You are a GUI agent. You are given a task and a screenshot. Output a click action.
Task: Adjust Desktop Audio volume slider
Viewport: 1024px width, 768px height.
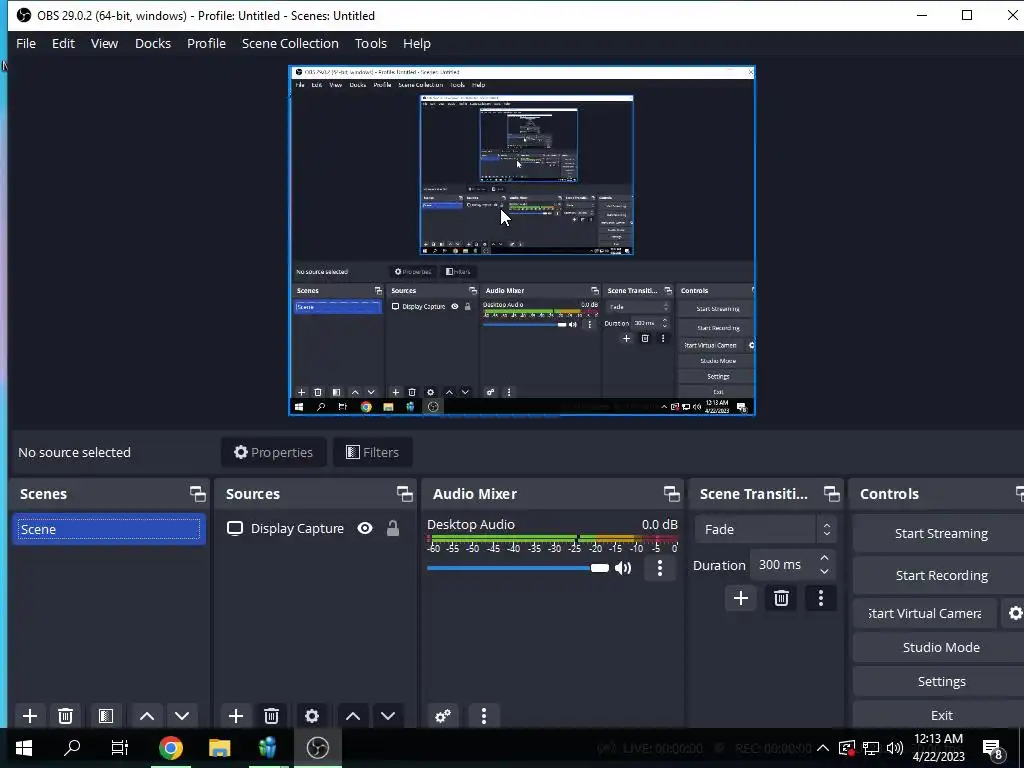518,568
